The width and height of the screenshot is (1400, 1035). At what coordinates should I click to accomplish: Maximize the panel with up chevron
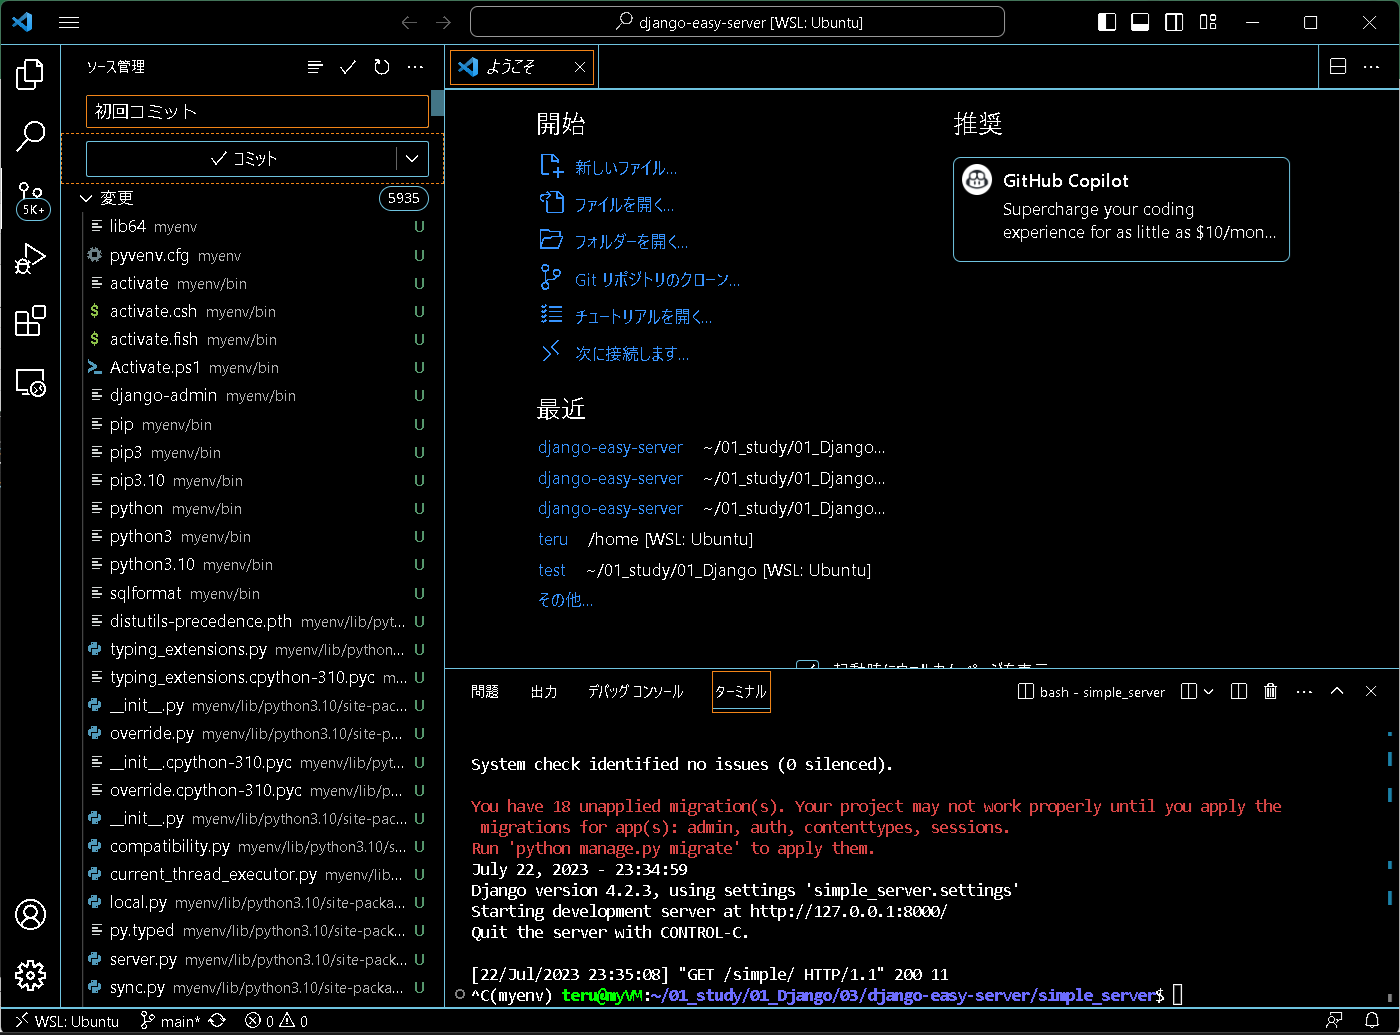[1337, 691]
